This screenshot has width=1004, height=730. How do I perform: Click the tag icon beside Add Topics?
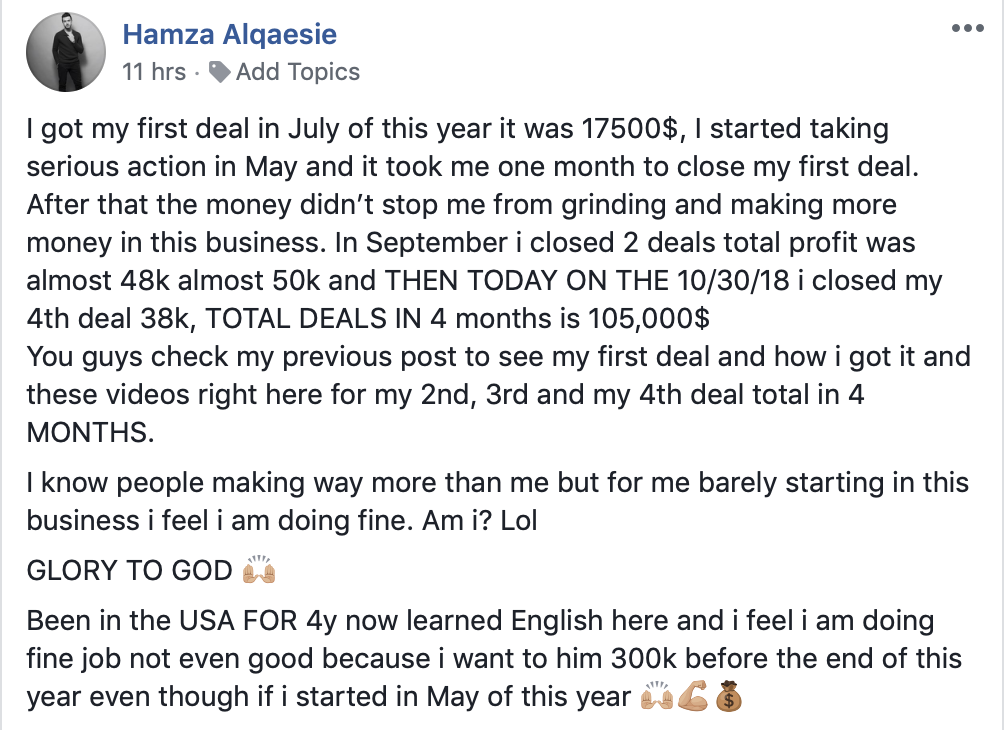pyautogui.click(x=220, y=72)
